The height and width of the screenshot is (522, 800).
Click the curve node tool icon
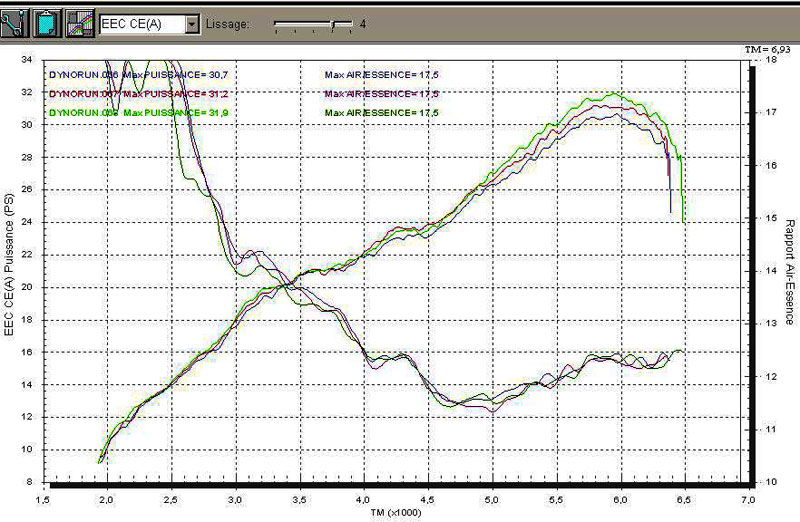[x=14, y=22]
